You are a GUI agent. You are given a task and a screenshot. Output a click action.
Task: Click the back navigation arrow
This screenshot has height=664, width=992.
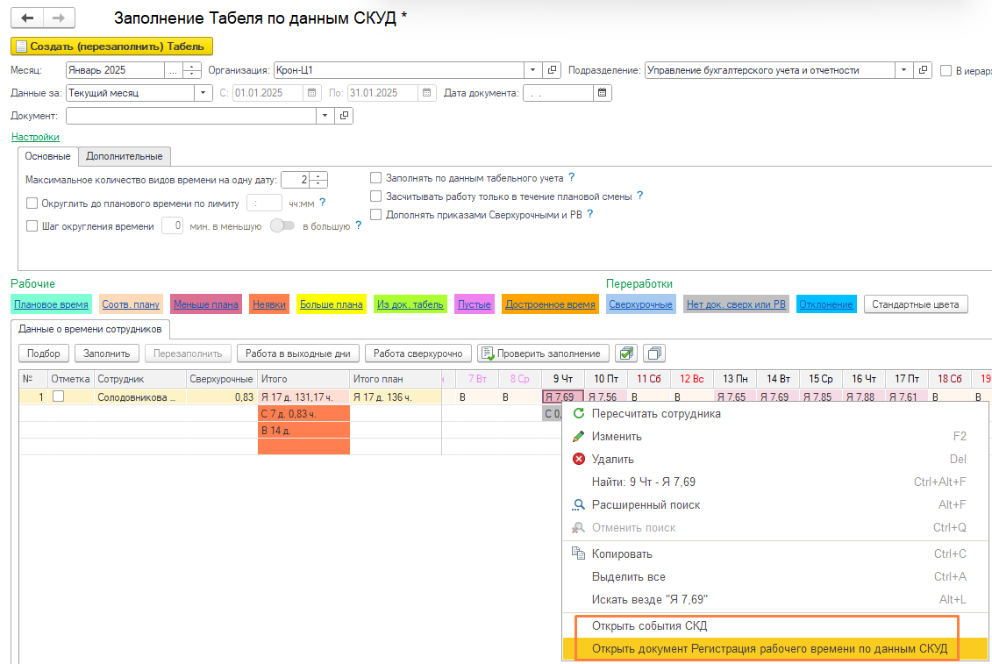coord(27,18)
